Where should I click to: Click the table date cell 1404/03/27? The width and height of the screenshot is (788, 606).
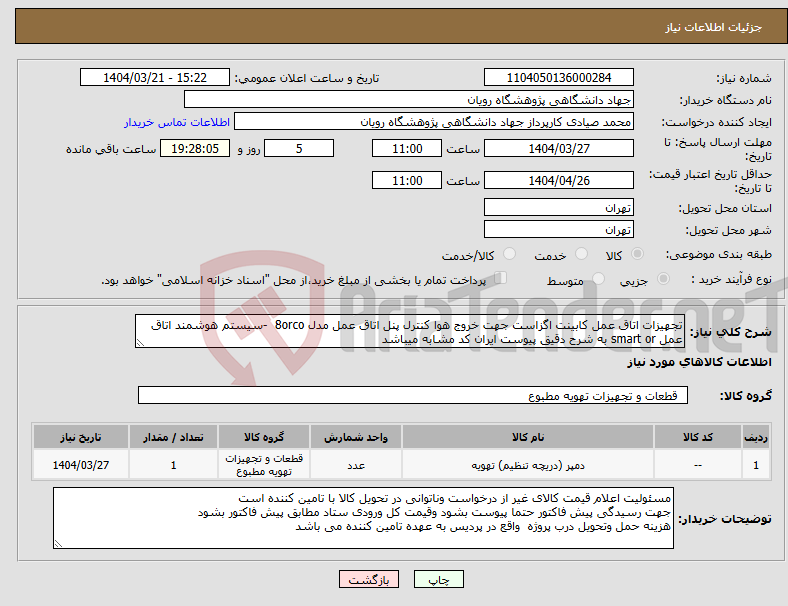[x=81, y=465]
